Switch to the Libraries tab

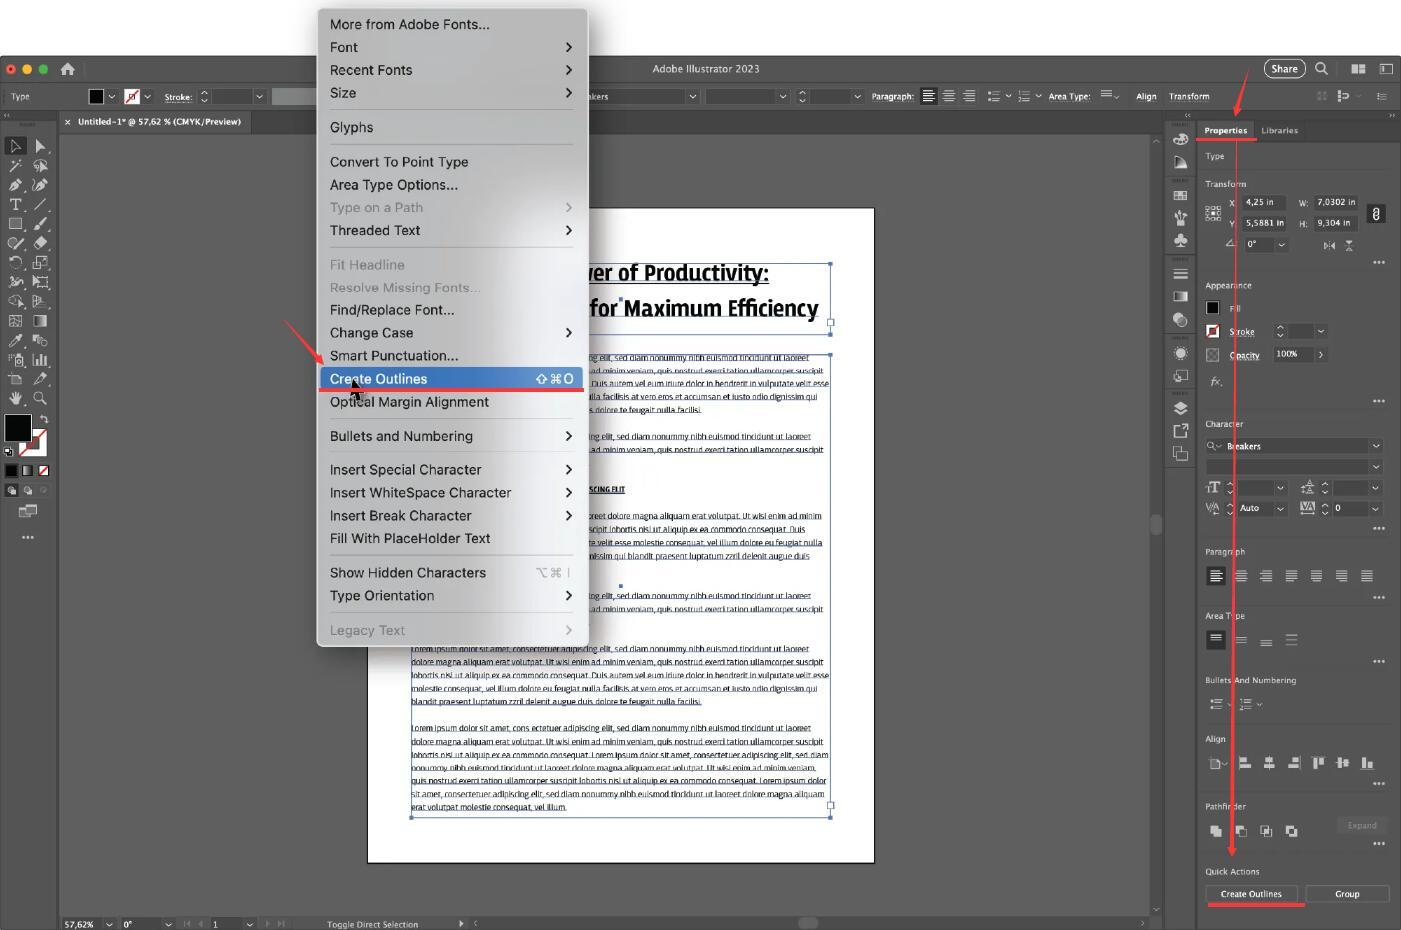pyautogui.click(x=1279, y=130)
